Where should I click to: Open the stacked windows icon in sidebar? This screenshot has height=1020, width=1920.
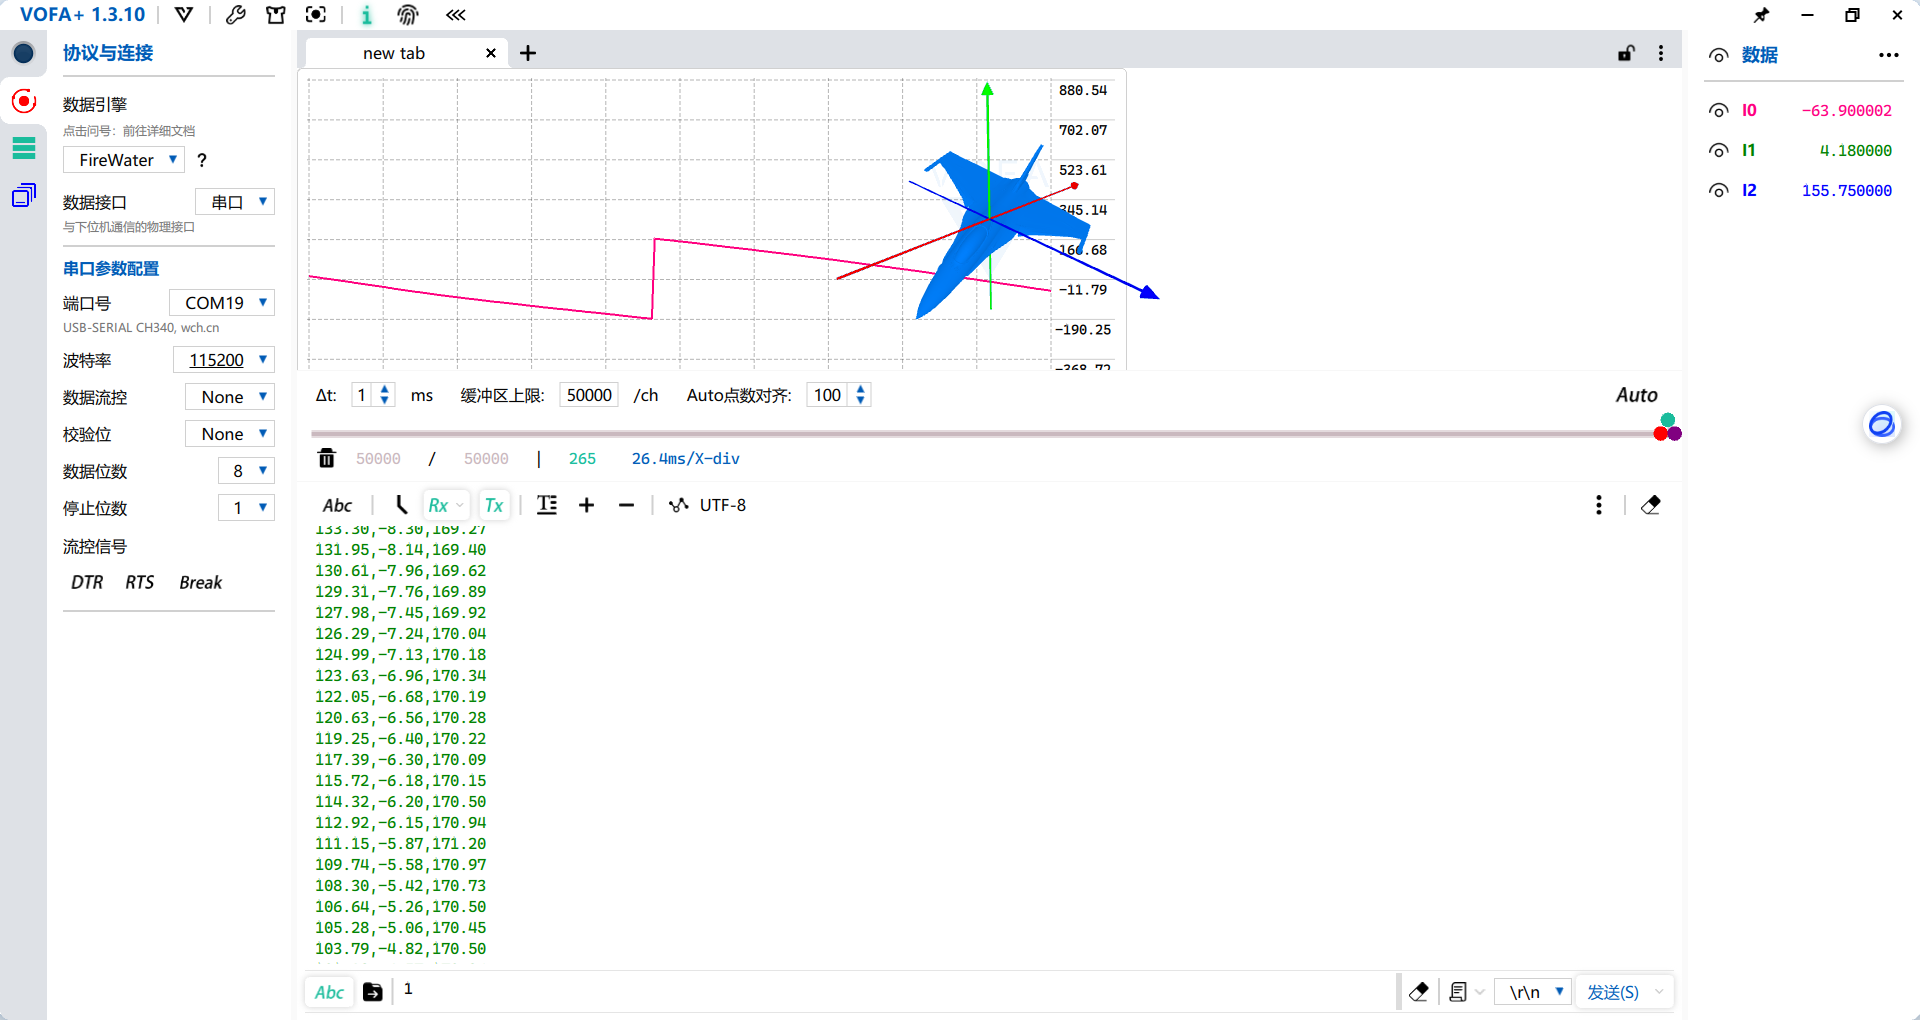click(x=24, y=195)
